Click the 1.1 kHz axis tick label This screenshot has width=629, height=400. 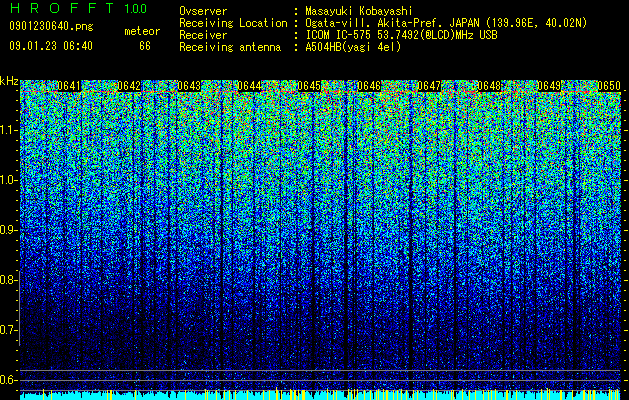9,130
